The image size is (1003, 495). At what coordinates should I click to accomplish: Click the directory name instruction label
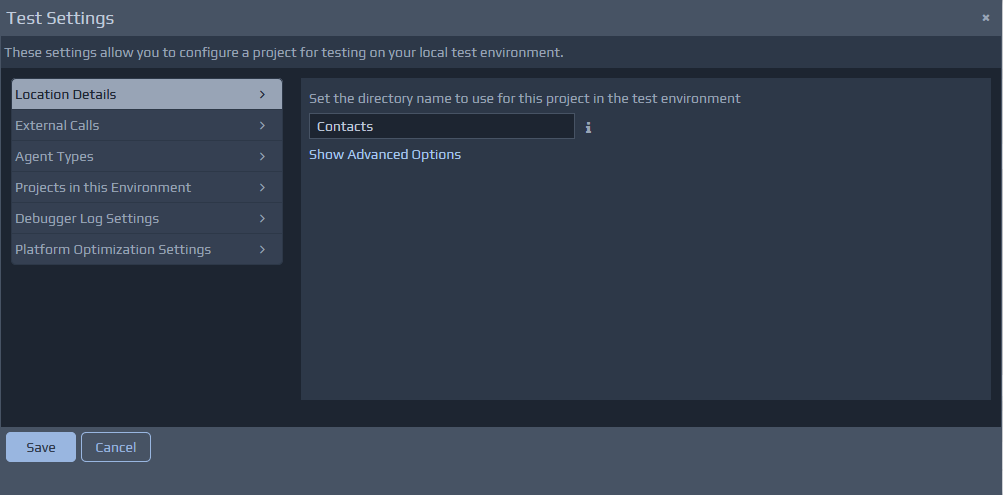[524, 99]
